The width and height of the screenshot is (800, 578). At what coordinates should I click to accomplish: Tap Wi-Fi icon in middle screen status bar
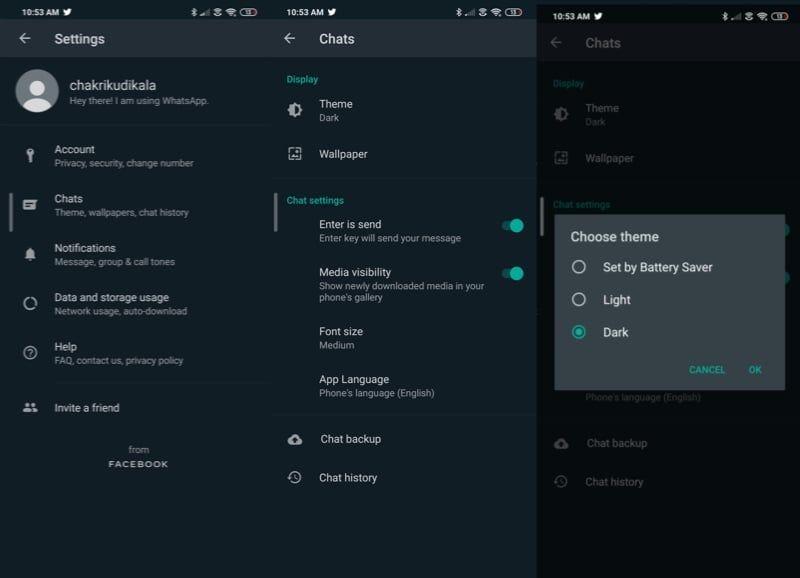point(496,12)
